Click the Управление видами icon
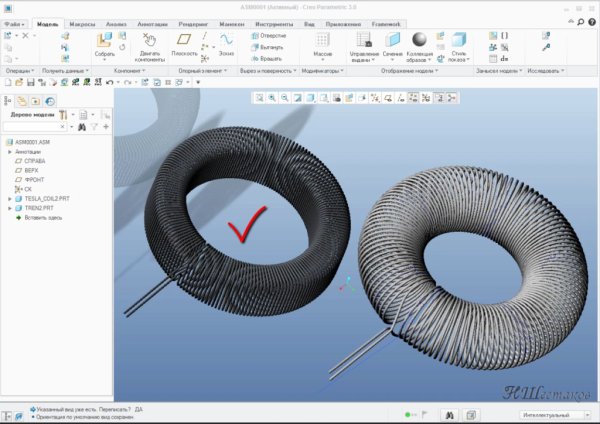600x424 pixels. [364, 40]
